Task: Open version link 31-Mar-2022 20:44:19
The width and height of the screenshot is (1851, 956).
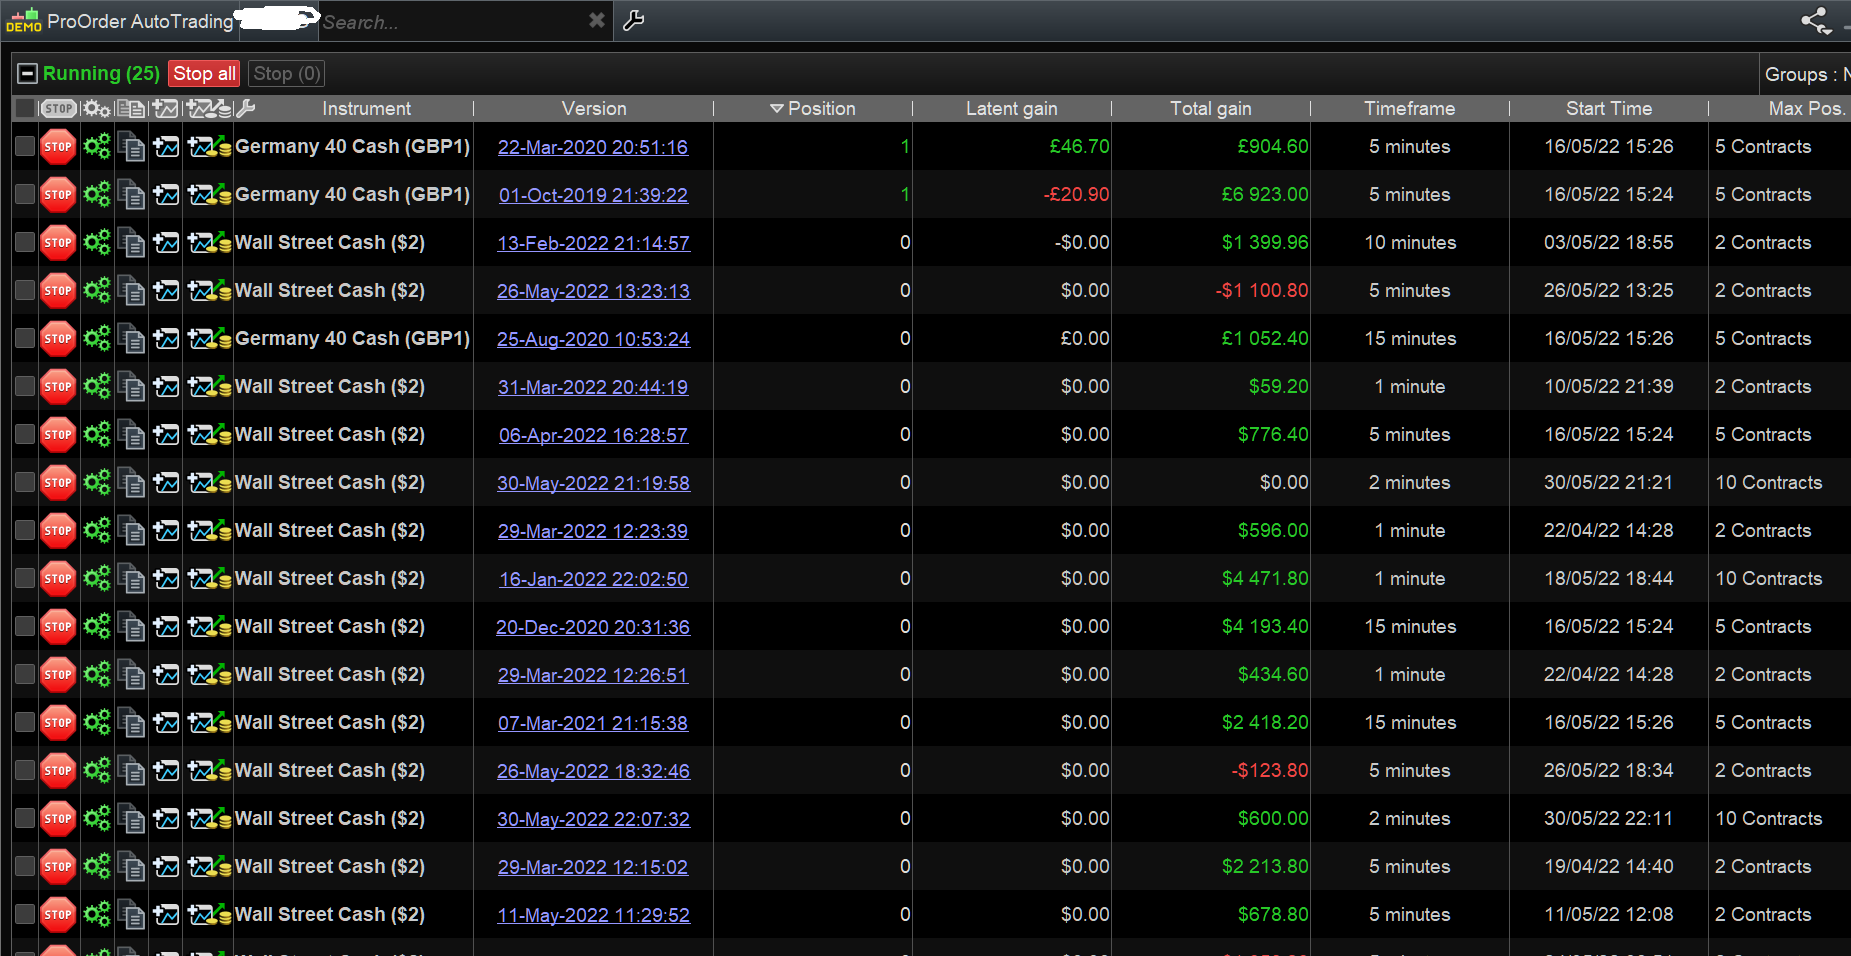Action: 593,387
